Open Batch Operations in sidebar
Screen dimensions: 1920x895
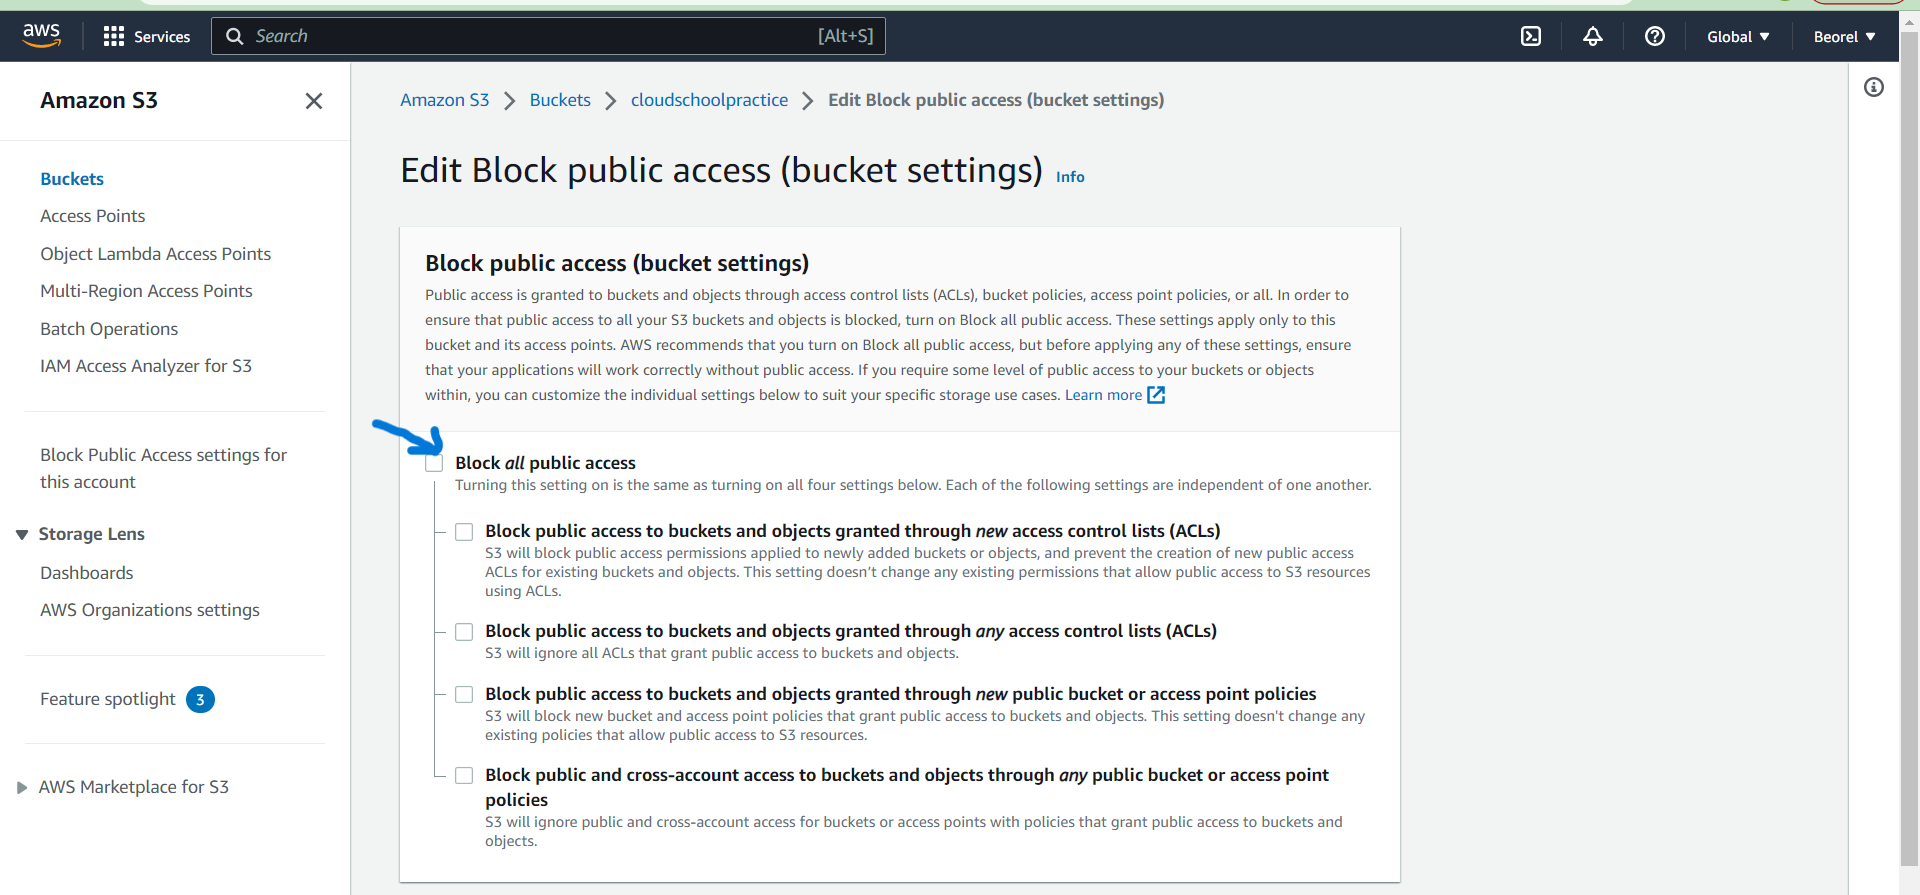pyautogui.click(x=109, y=329)
